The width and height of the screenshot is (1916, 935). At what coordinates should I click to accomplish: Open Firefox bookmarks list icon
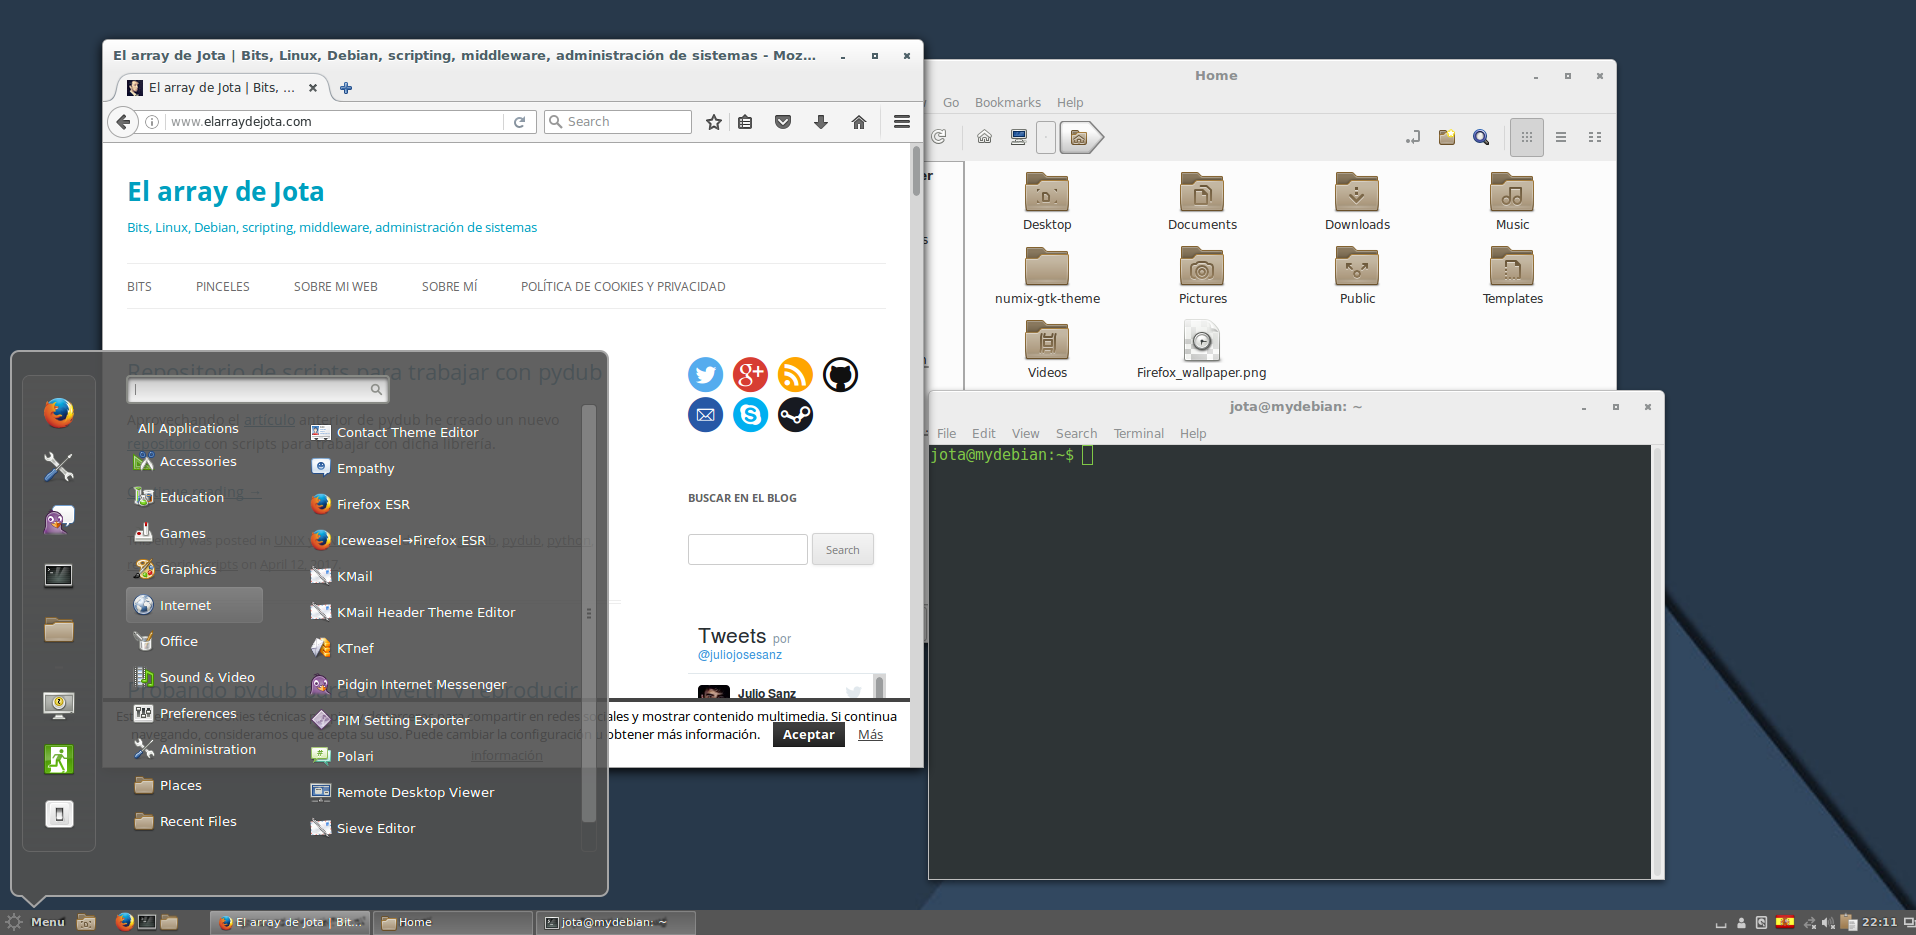tap(745, 122)
